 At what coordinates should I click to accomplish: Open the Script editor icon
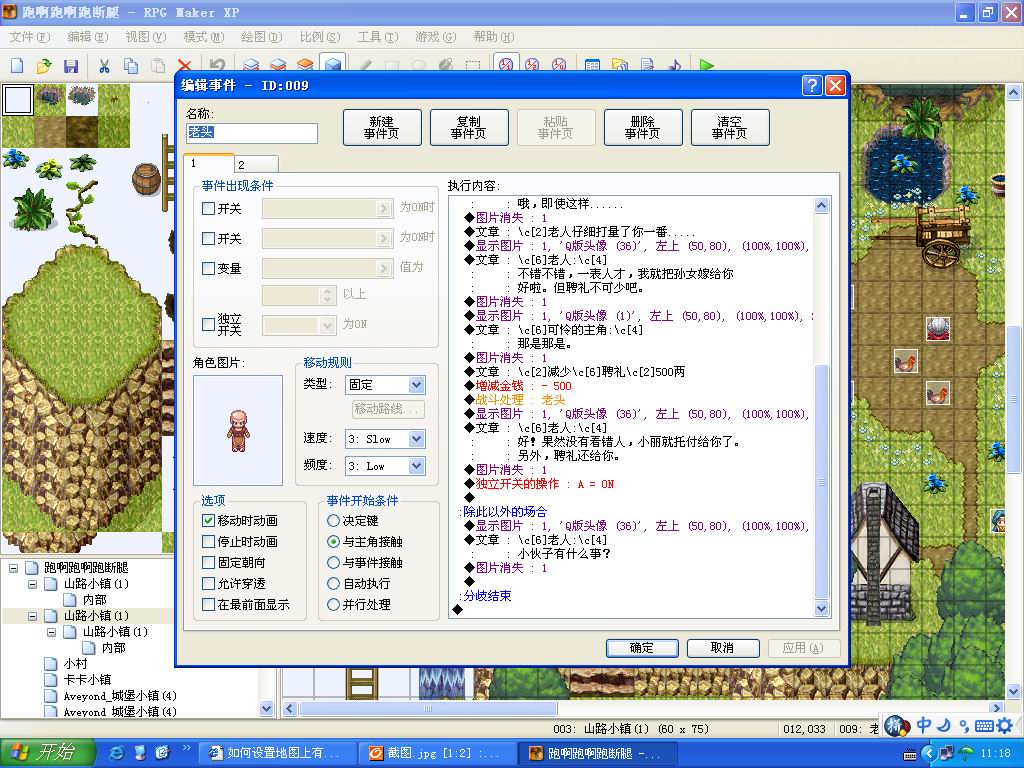pos(647,65)
